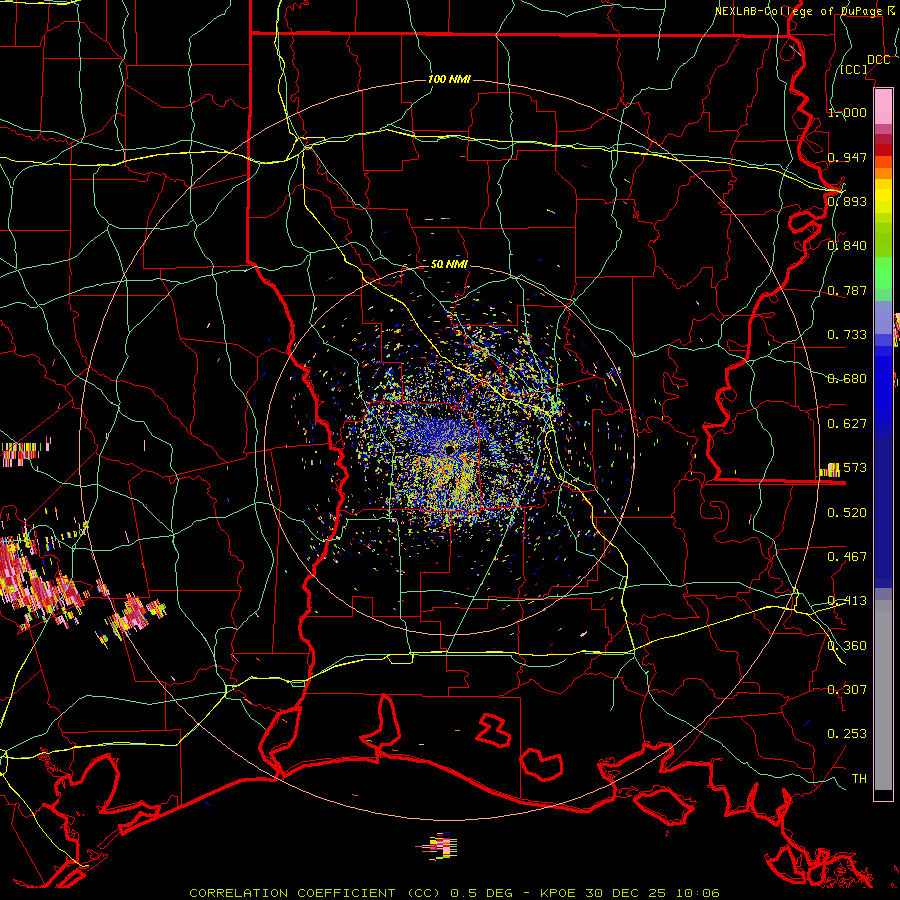Screen dimensions: 900x900
Task: Click the 0.520 scale value
Action: coord(847,513)
